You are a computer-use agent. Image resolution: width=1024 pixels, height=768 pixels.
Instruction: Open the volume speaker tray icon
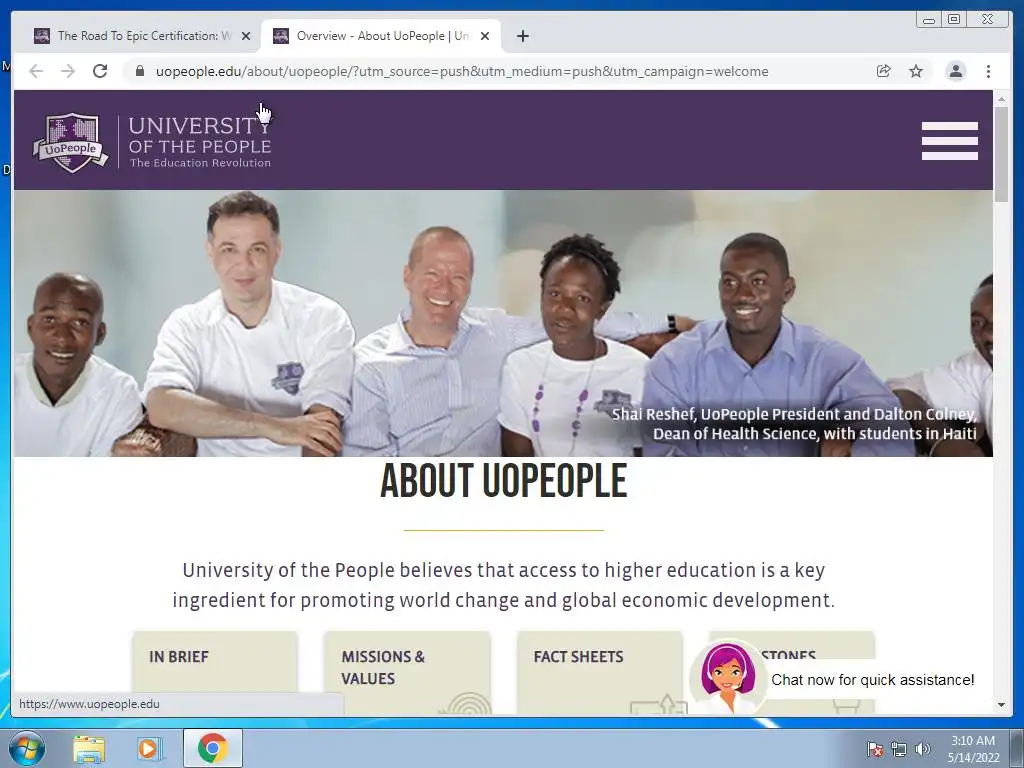click(x=923, y=749)
